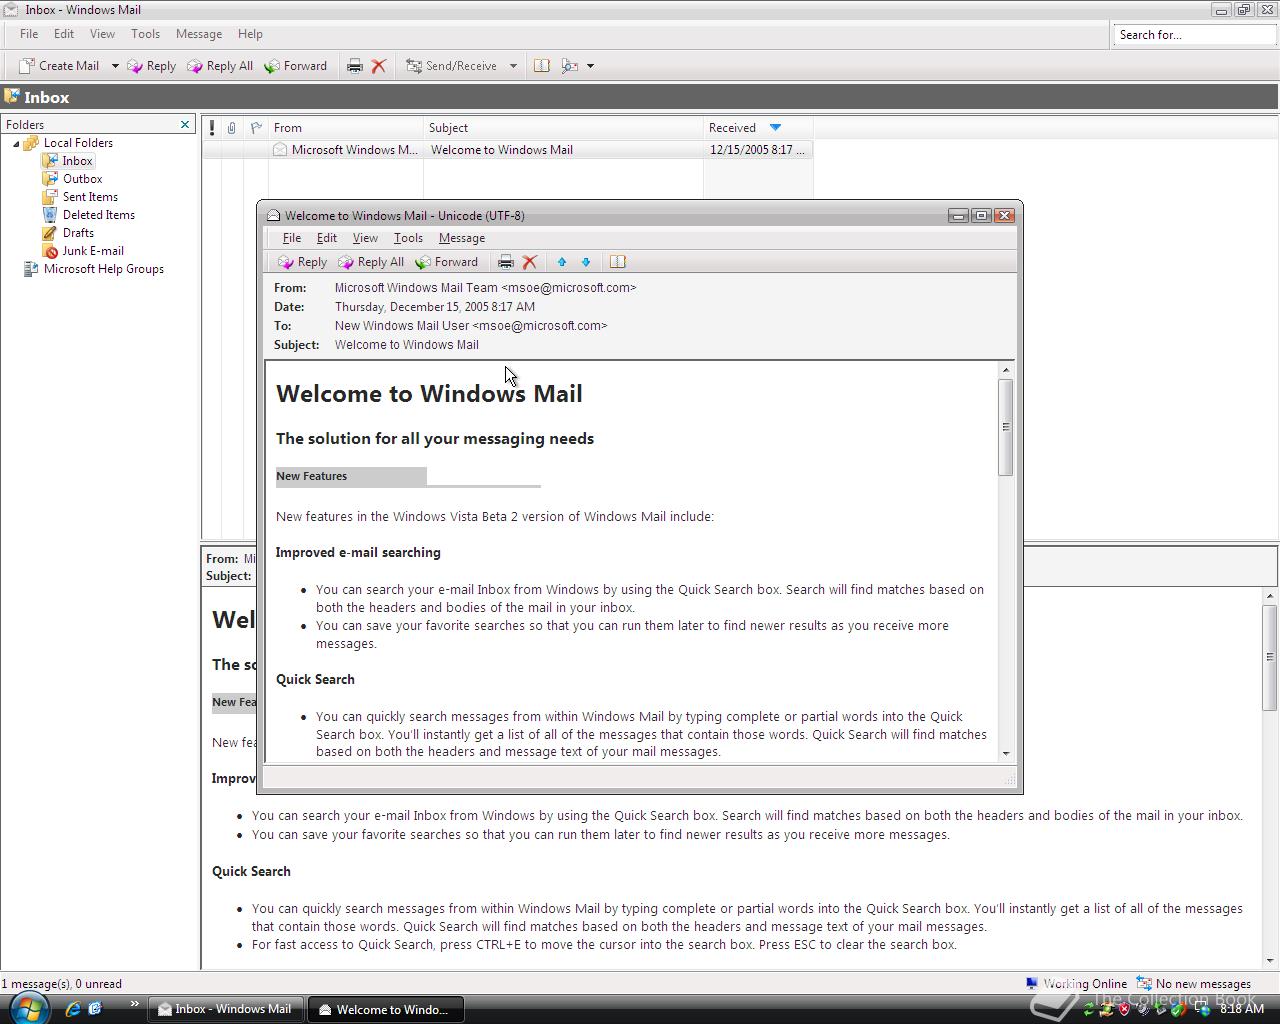Open the address book icon in the Welcome message window

point(618,262)
